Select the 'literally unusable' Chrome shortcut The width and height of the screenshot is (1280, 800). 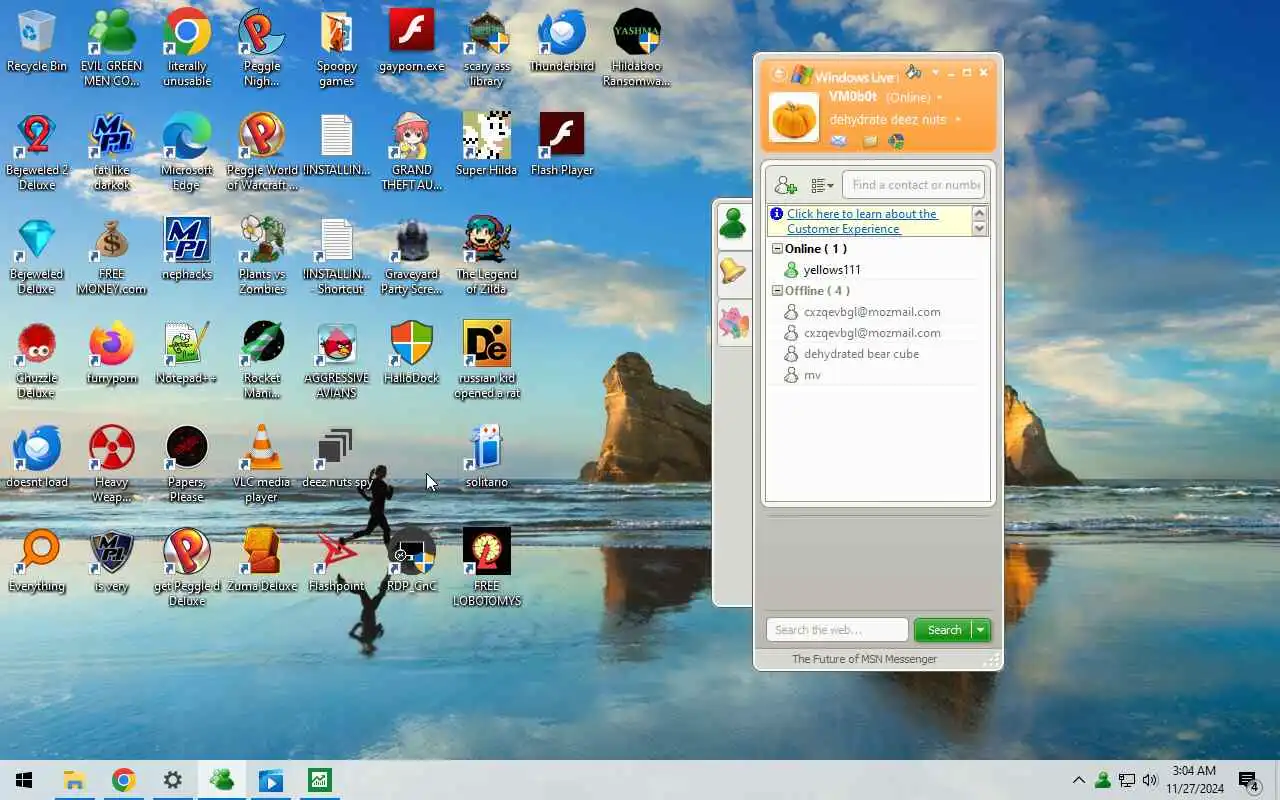tap(187, 48)
